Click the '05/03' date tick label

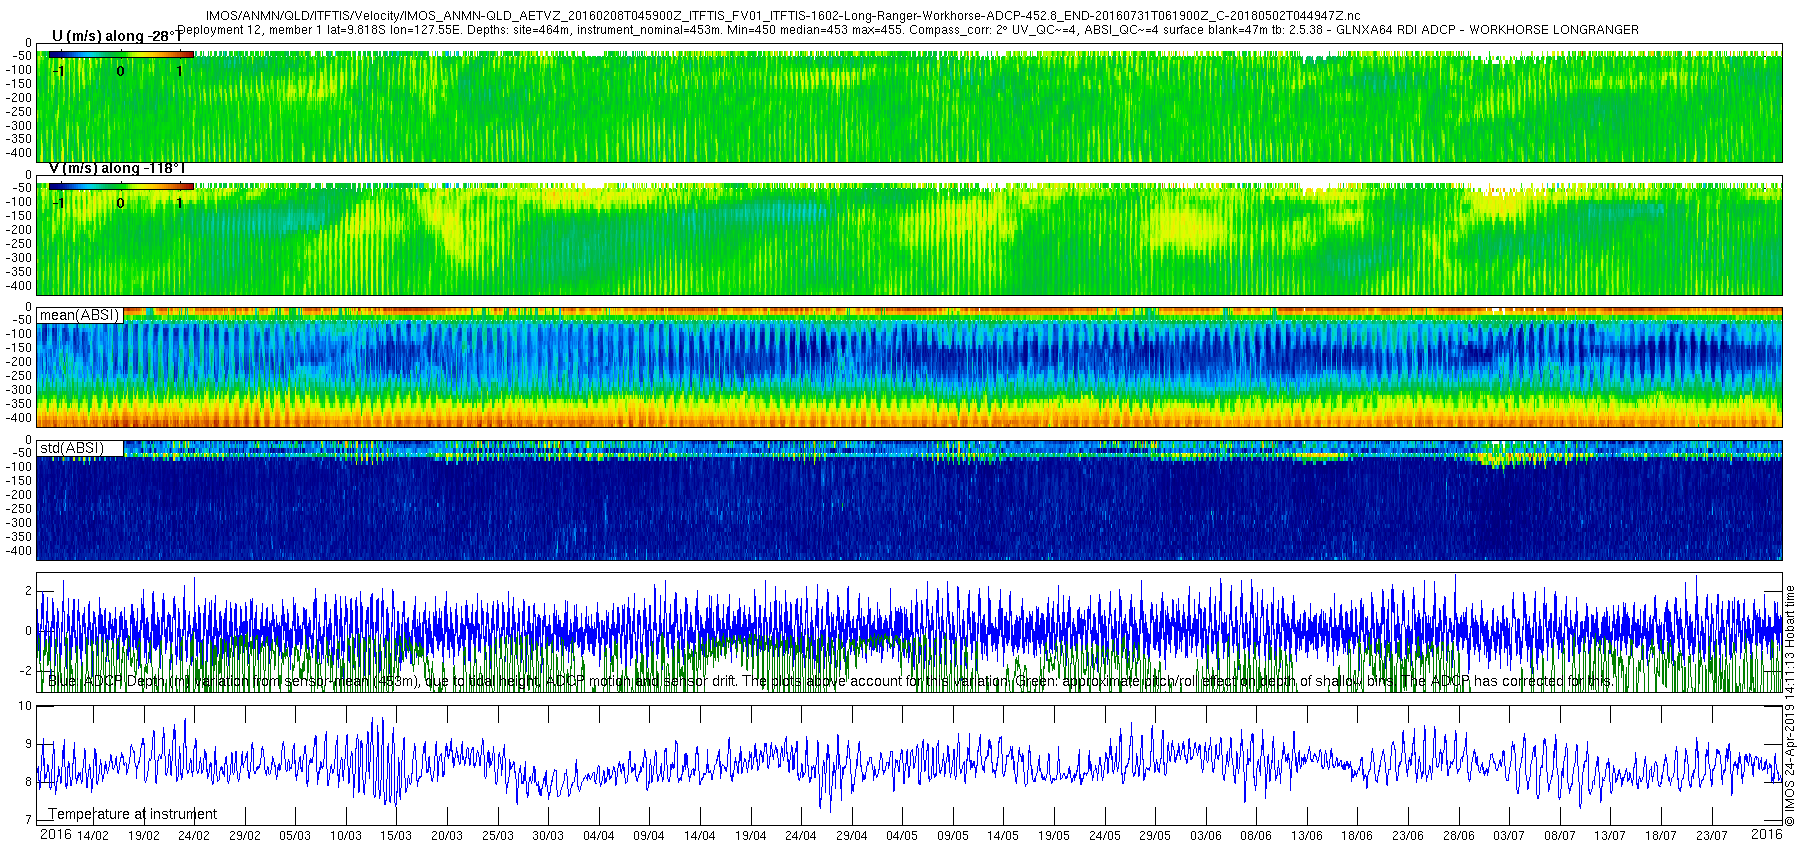(295, 836)
